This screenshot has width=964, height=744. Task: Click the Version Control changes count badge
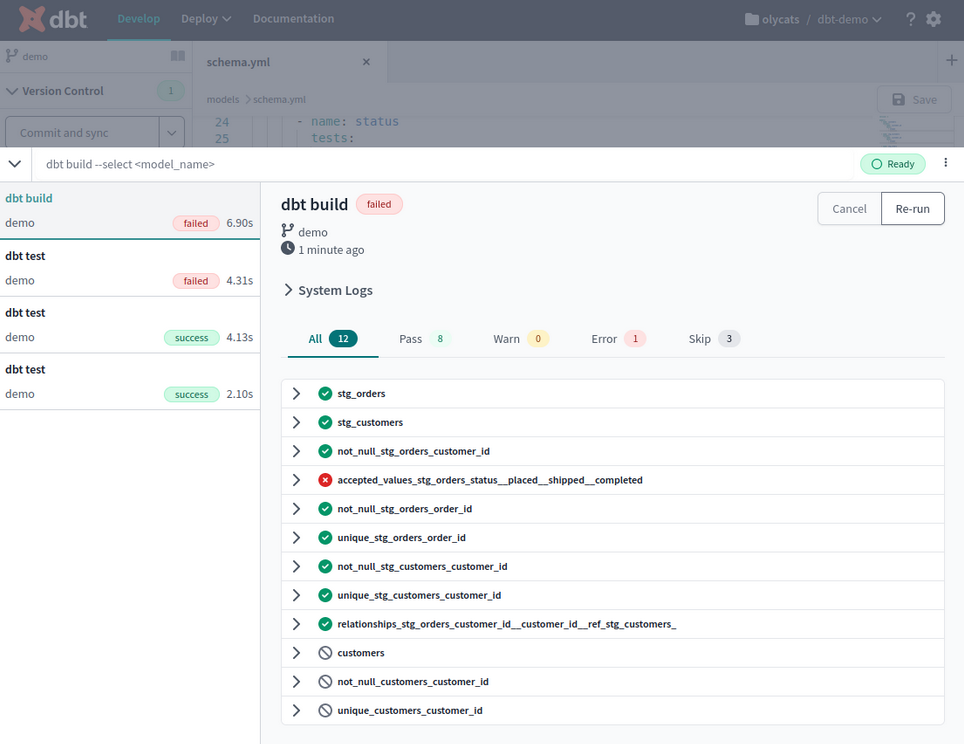point(171,91)
